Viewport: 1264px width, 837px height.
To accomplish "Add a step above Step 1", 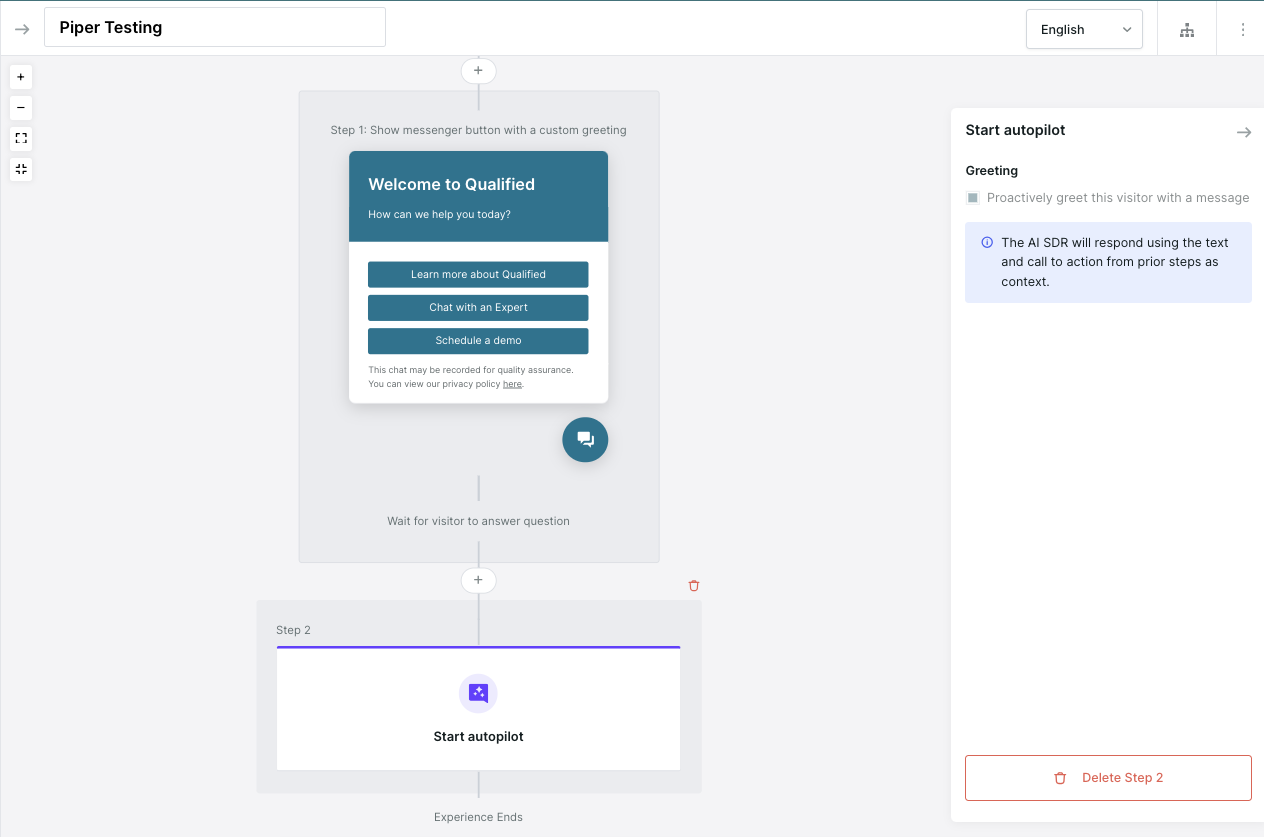I will coord(478,71).
